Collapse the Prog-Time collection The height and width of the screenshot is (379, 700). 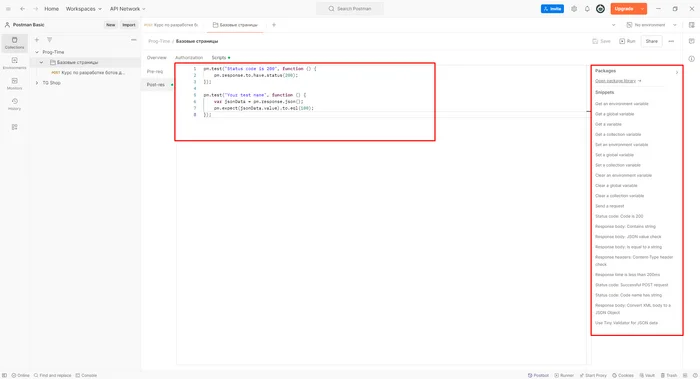coord(37,52)
